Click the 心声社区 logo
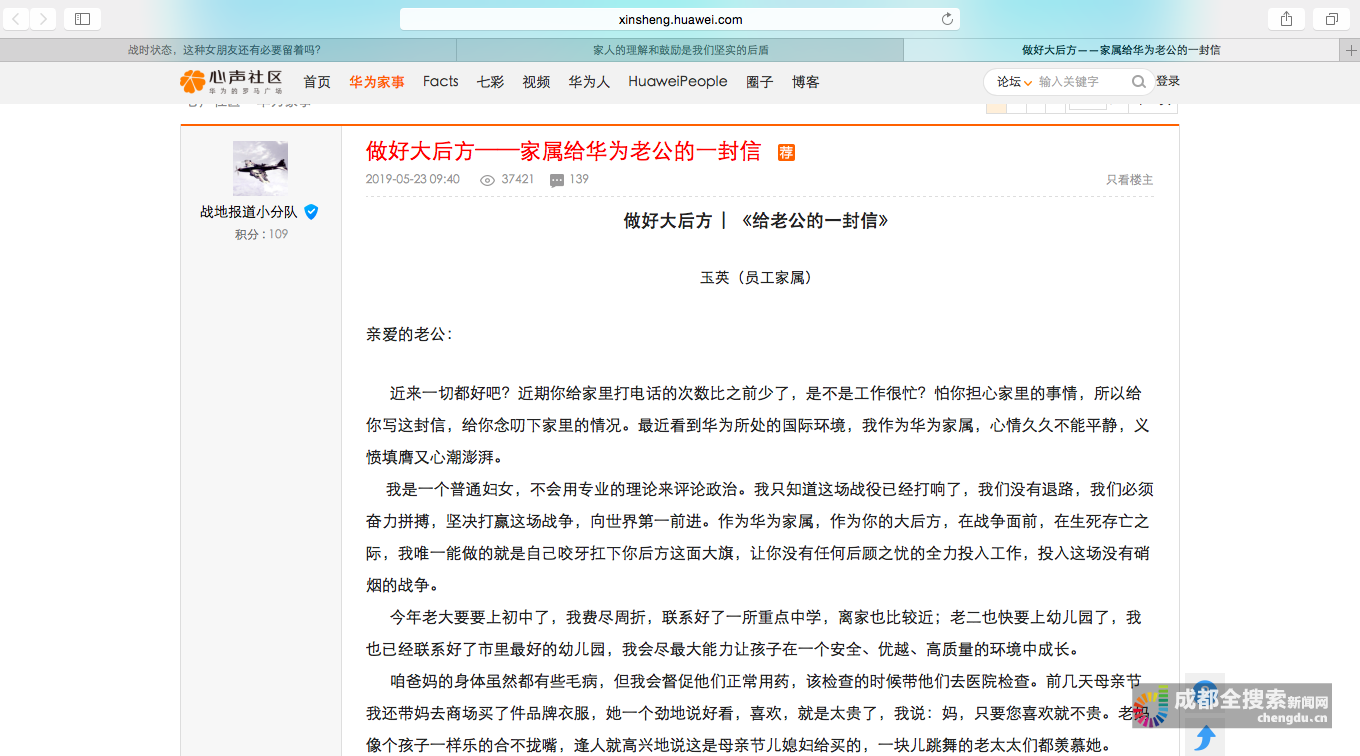The width and height of the screenshot is (1360, 756). click(231, 82)
